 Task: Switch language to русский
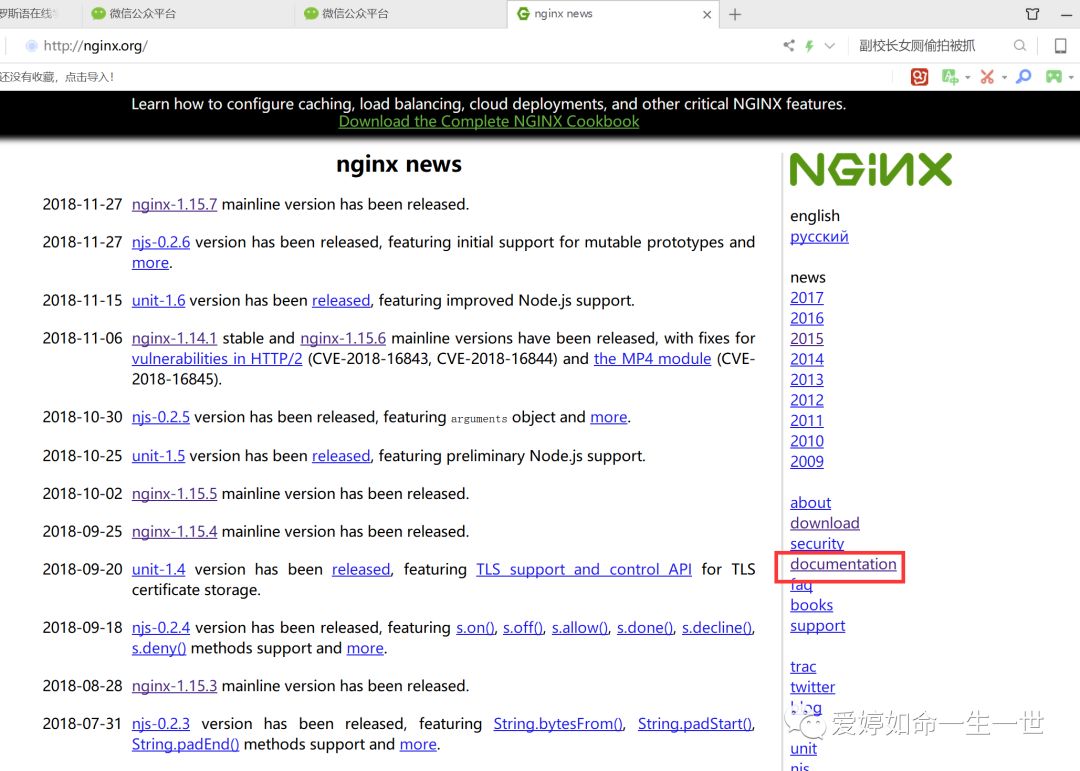point(819,237)
